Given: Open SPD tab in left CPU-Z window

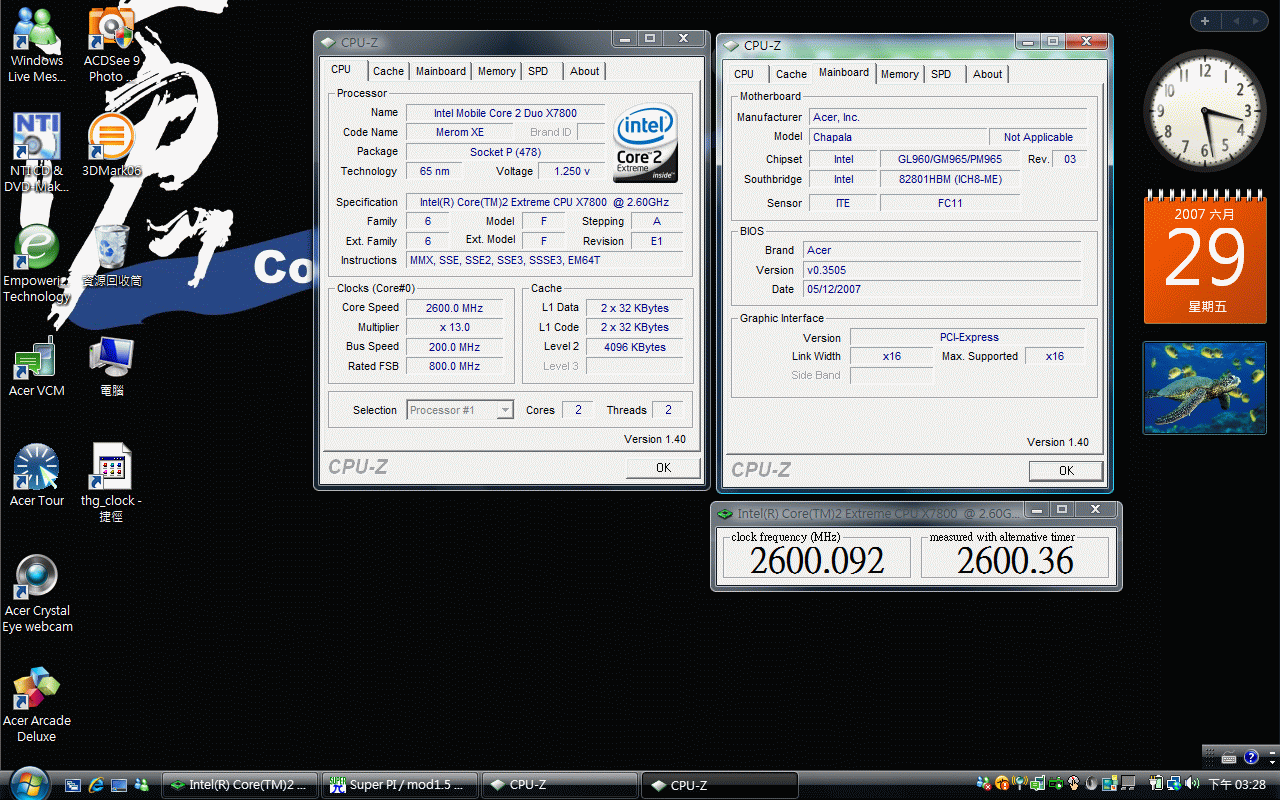Looking at the screenshot, I should 538,71.
